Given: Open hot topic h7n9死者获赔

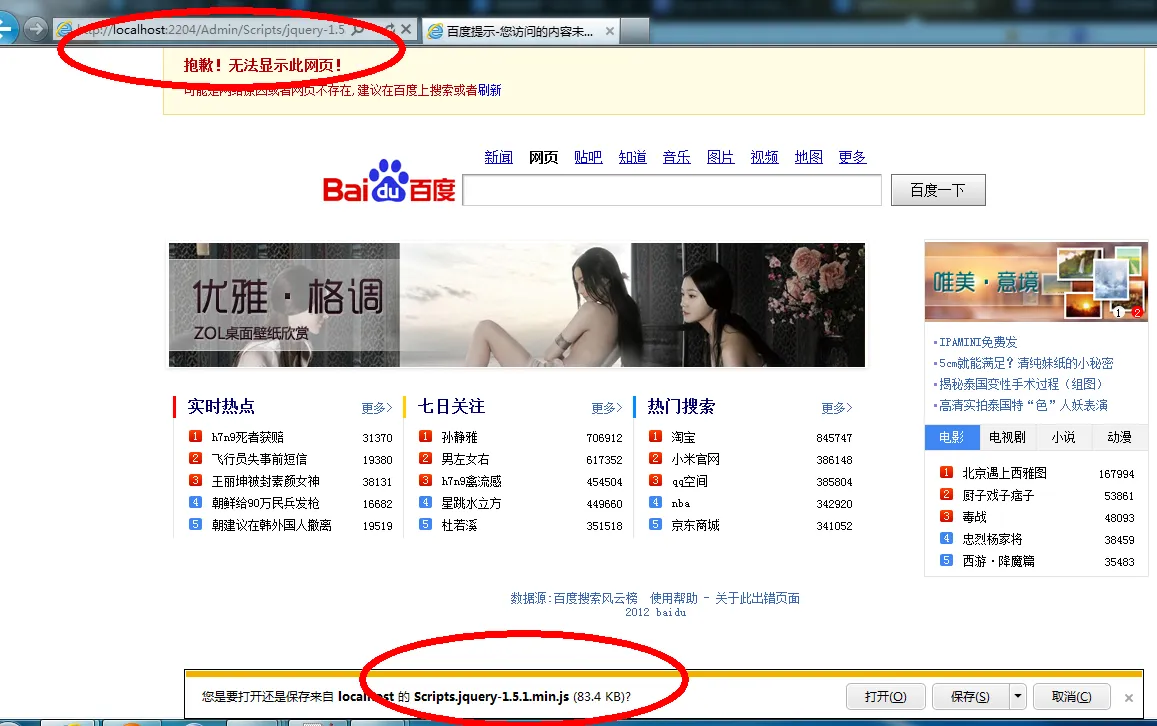Looking at the screenshot, I should 248,438.
